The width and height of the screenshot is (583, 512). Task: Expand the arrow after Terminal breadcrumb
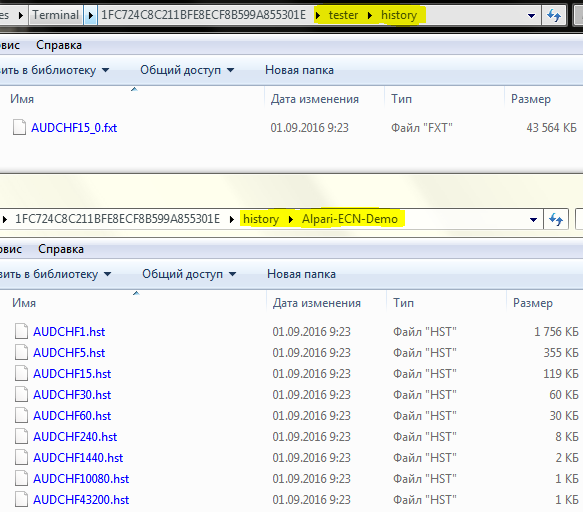(90, 15)
